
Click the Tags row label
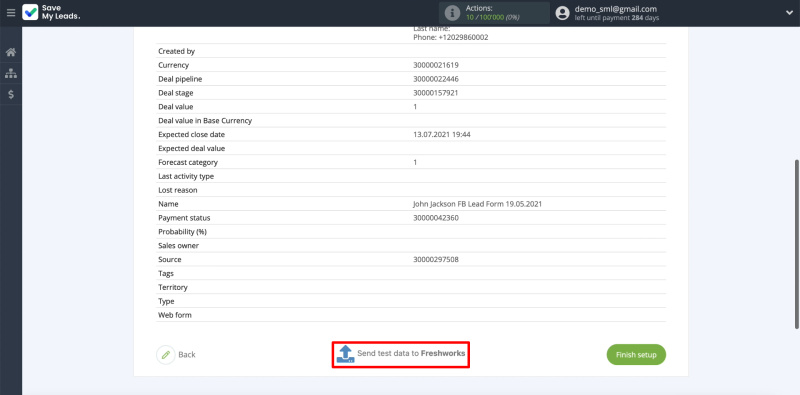(x=166, y=274)
